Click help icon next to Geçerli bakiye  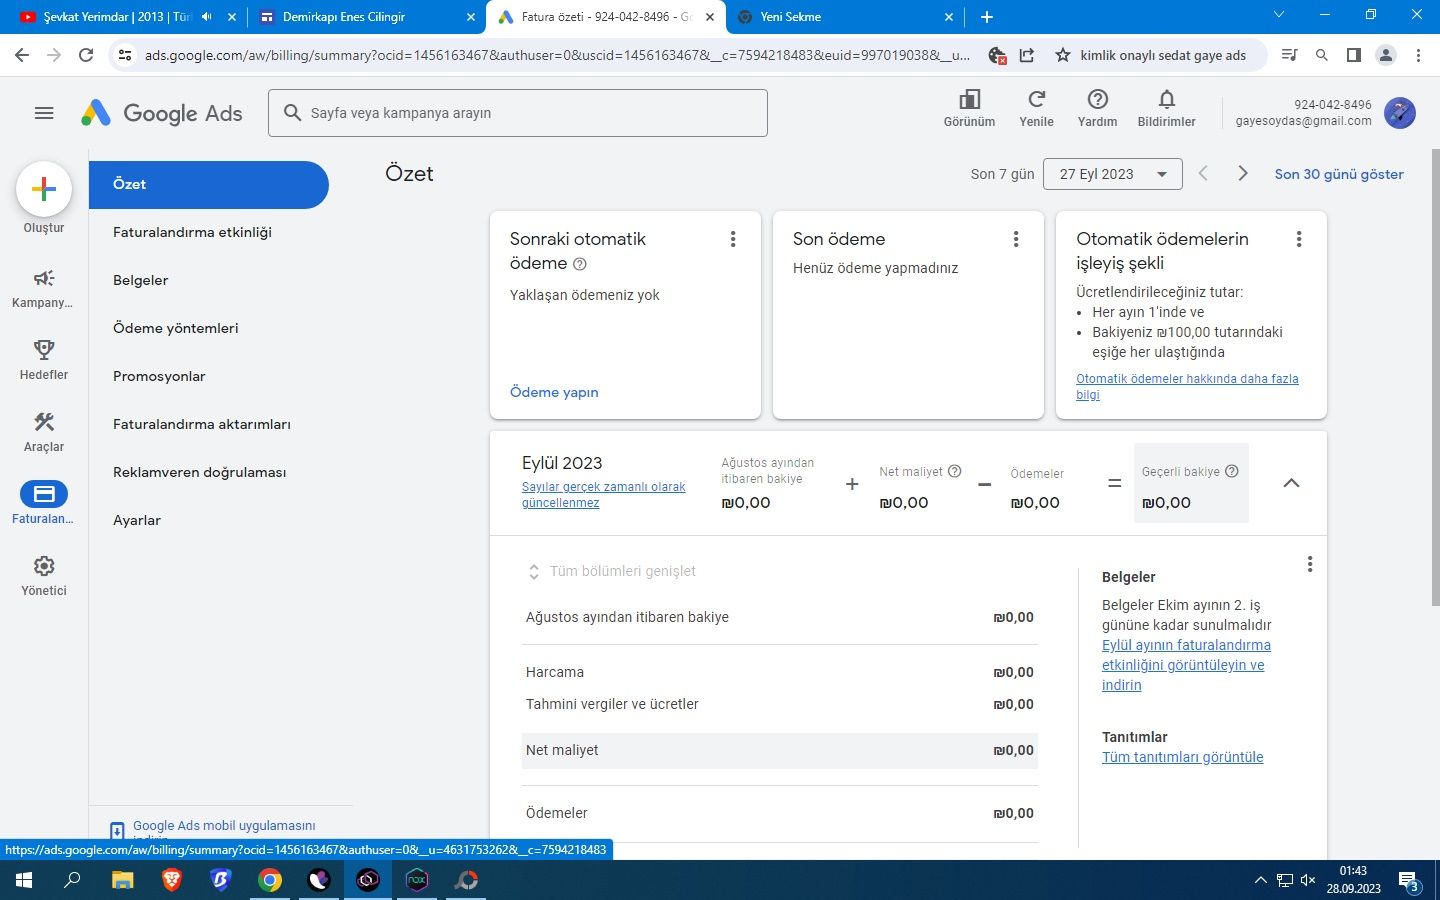click(x=1232, y=471)
